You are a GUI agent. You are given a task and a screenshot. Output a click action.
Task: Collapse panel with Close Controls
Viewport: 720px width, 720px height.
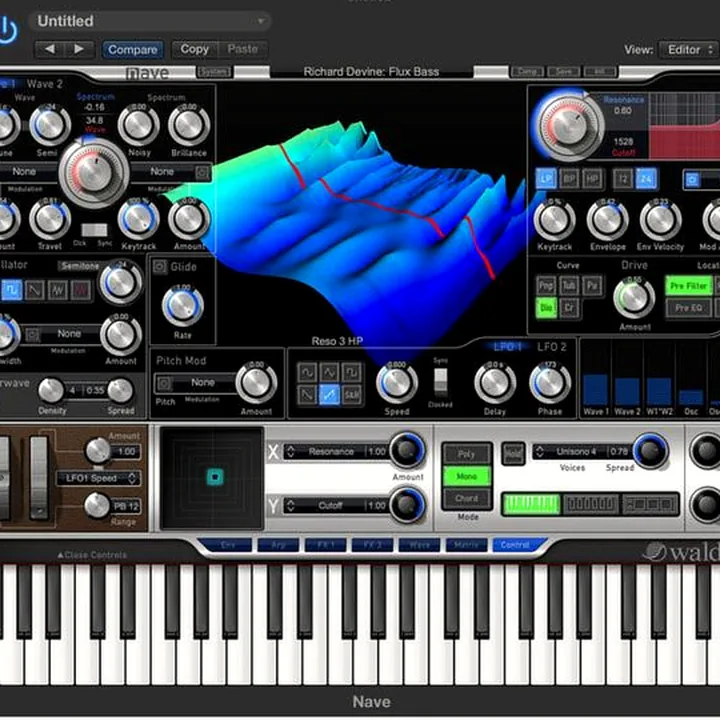tap(92, 555)
